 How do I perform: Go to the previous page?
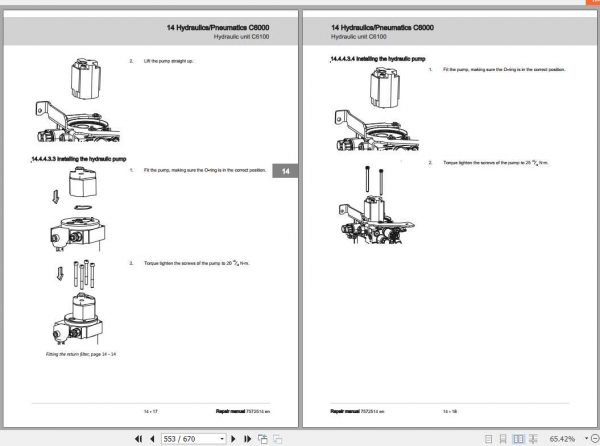tap(152, 439)
